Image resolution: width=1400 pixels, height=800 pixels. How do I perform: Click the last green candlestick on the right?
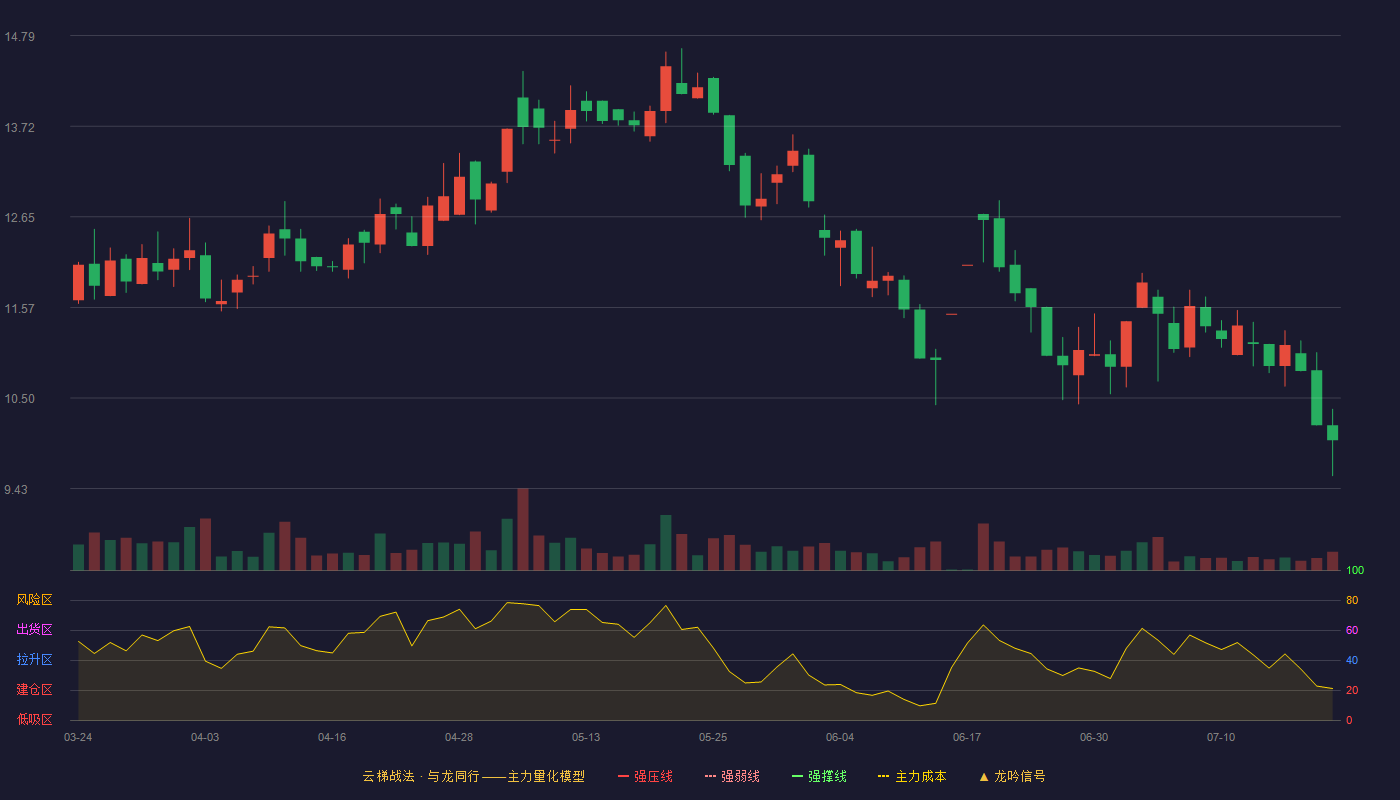1332,432
